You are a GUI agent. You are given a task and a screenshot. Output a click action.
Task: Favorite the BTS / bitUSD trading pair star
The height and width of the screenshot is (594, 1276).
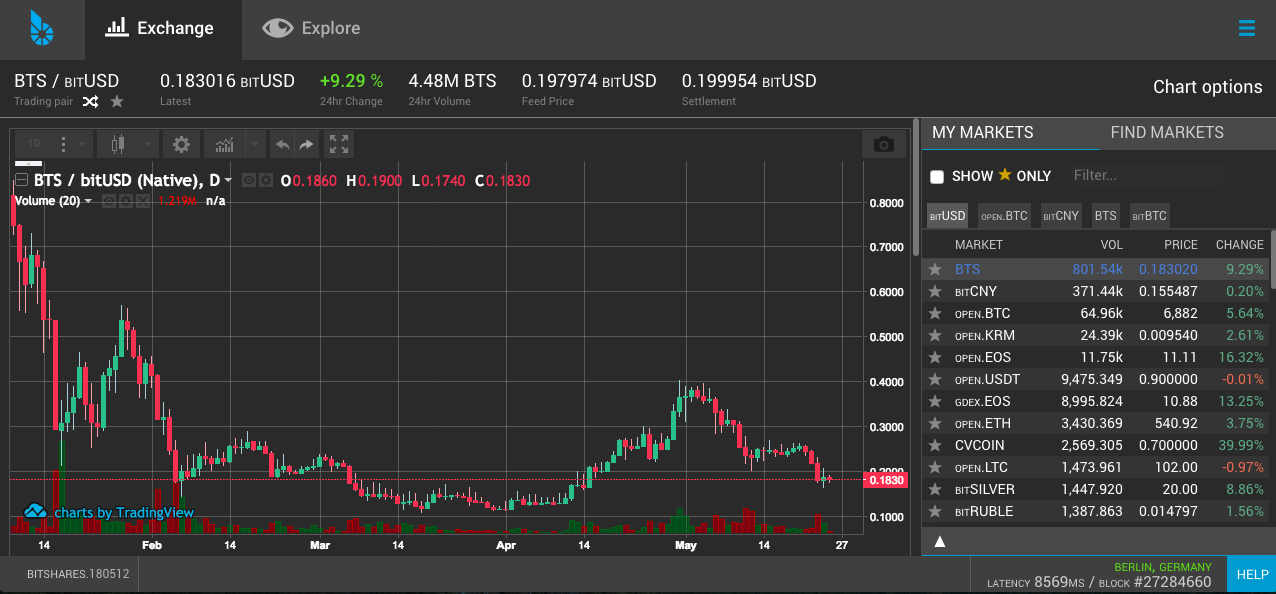pyautogui.click(x=117, y=101)
